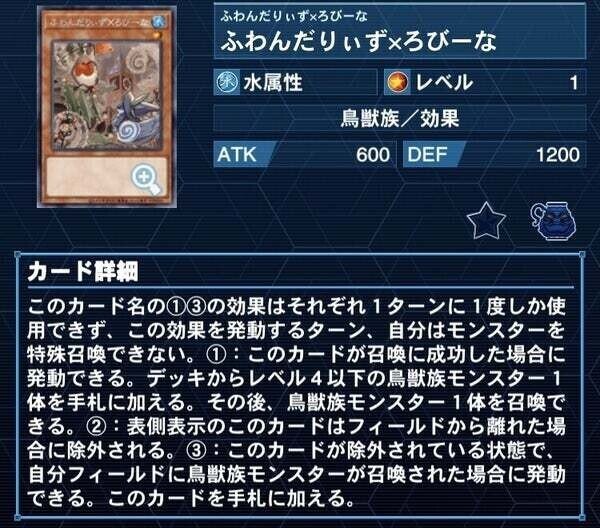Click the blank text box on card thumbnail
Image resolution: width=600 pixels, height=528 pixels.
[x=106, y=176]
